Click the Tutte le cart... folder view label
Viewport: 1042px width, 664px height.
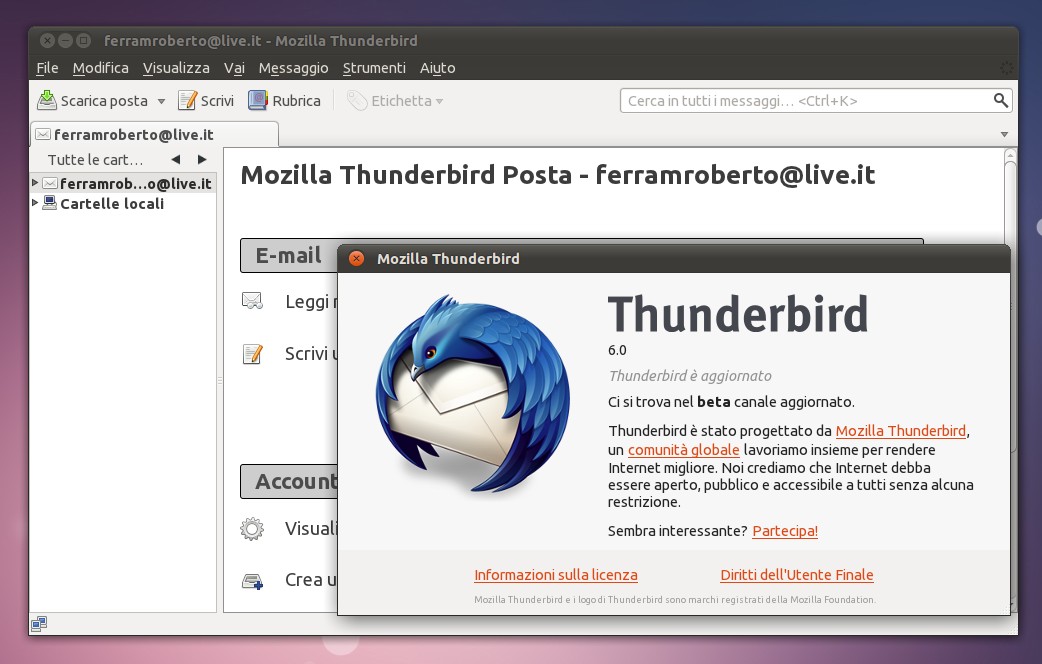point(95,160)
